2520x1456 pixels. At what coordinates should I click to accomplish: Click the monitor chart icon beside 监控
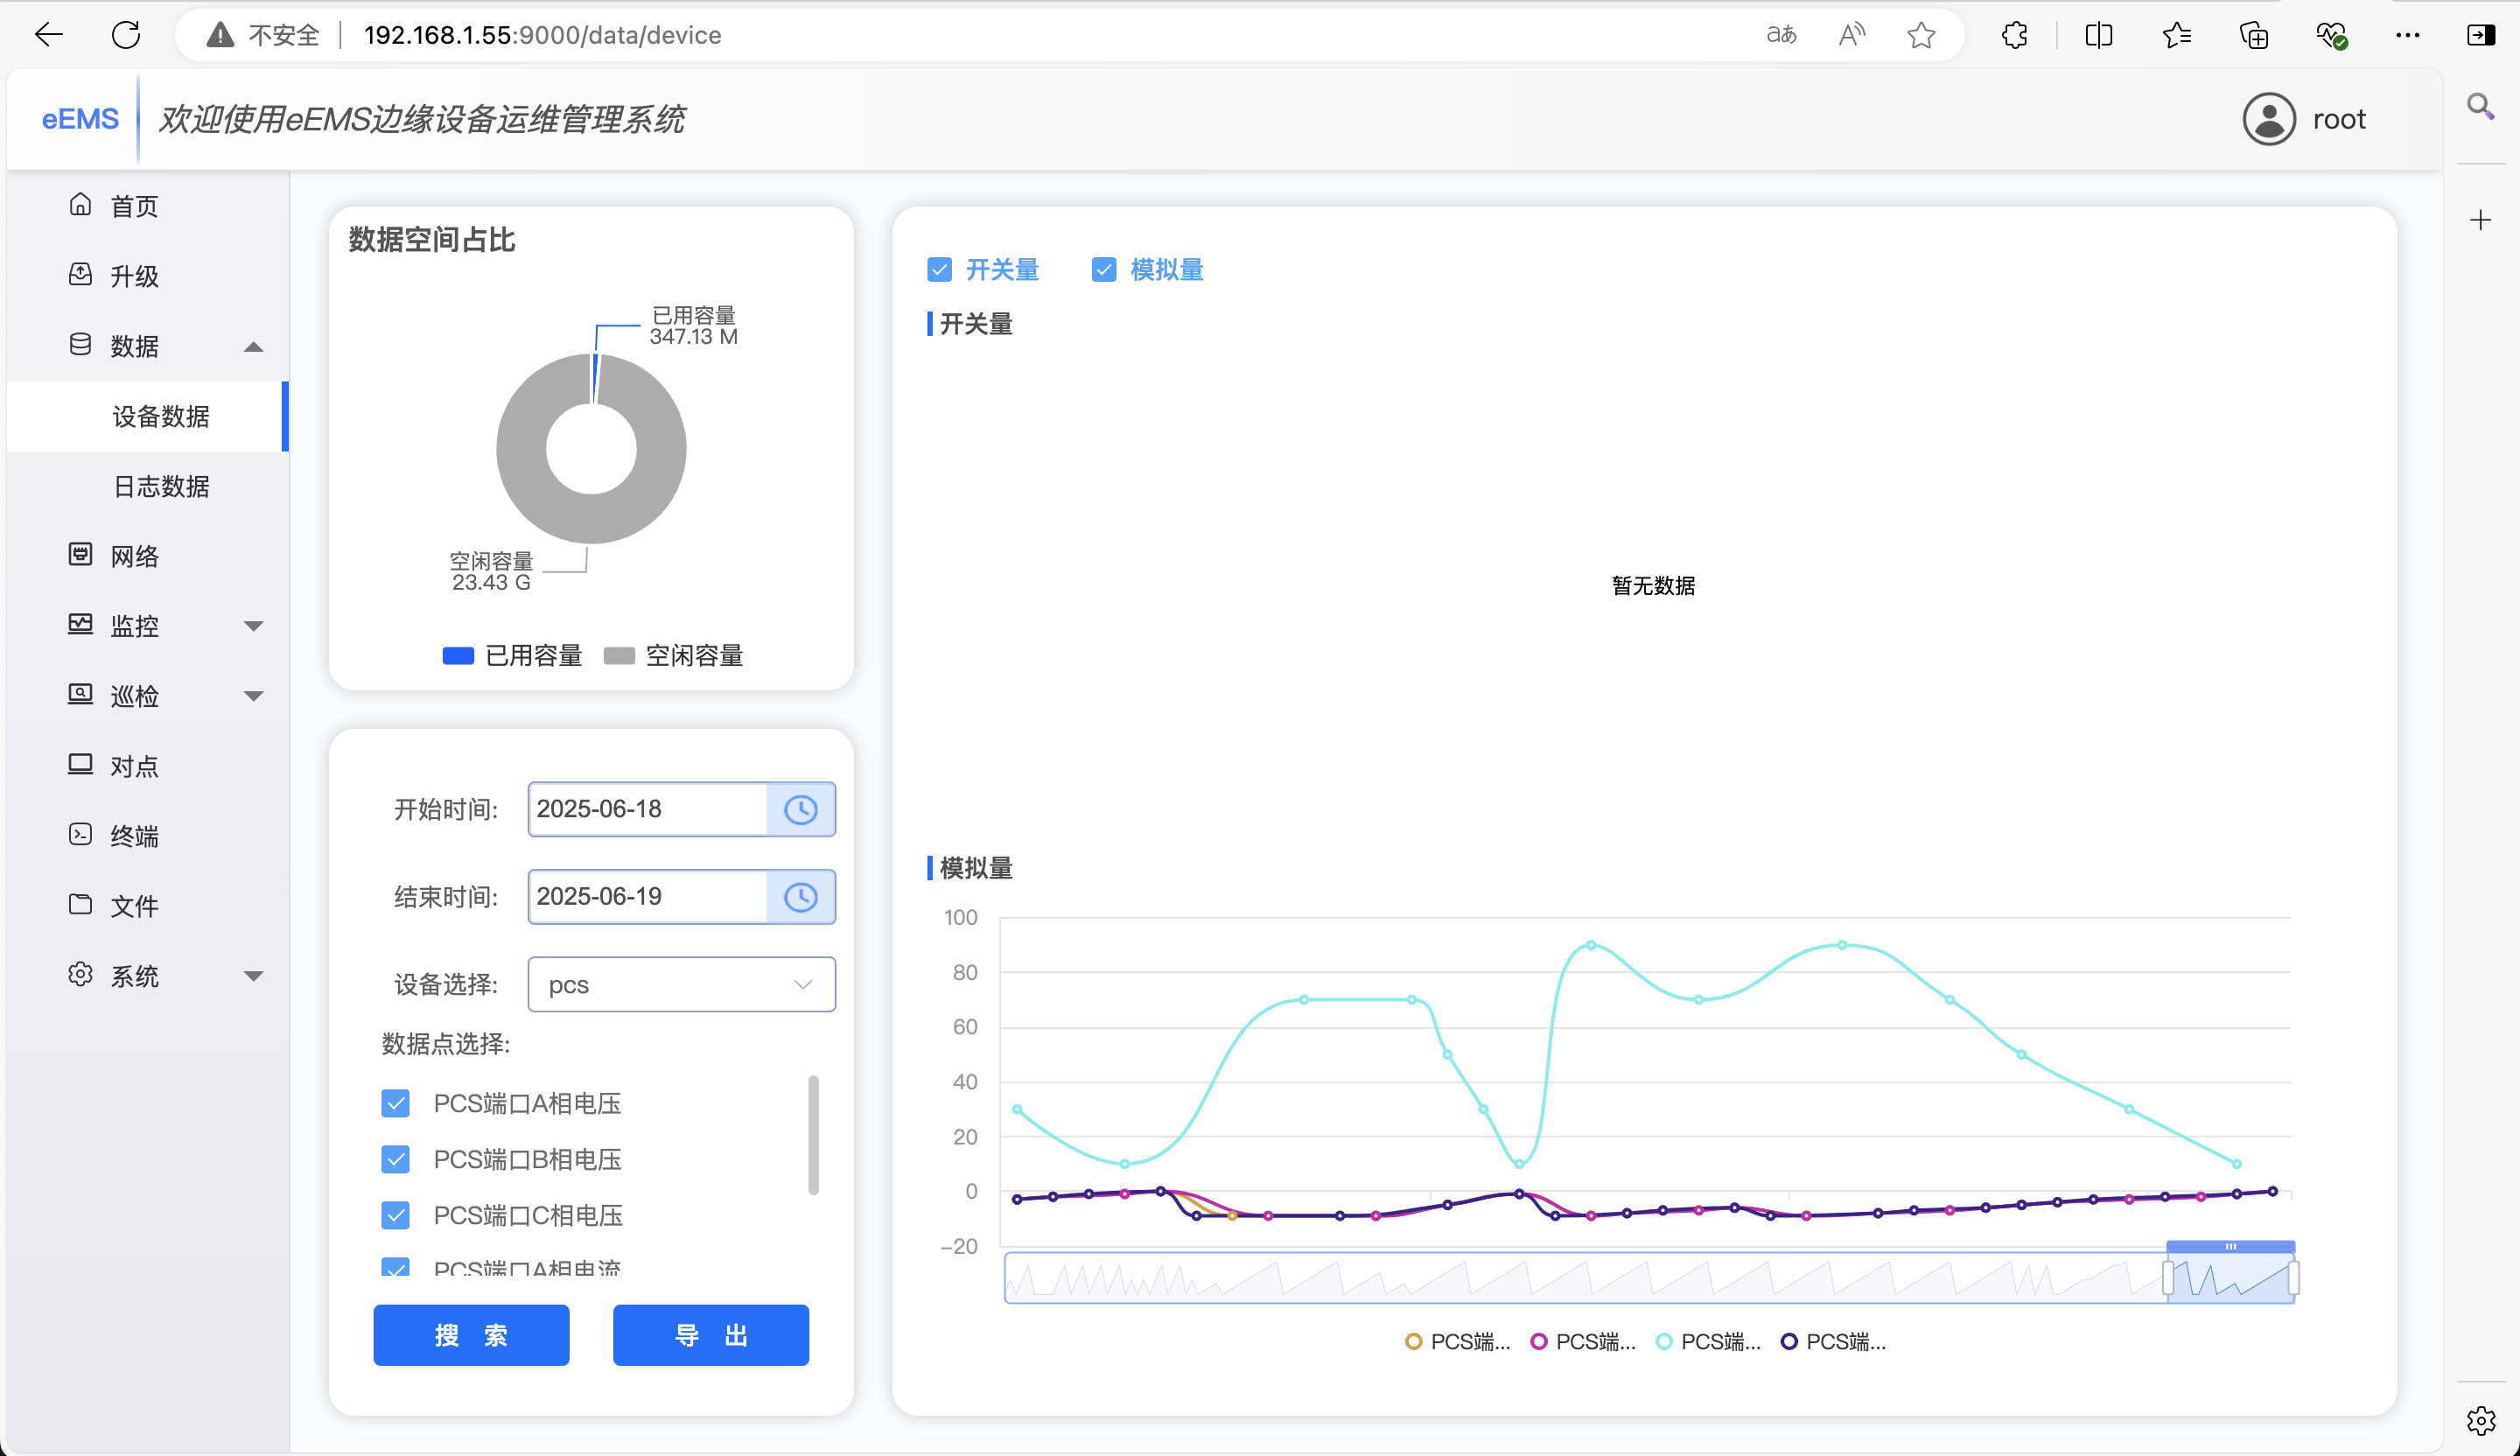[80, 625]
